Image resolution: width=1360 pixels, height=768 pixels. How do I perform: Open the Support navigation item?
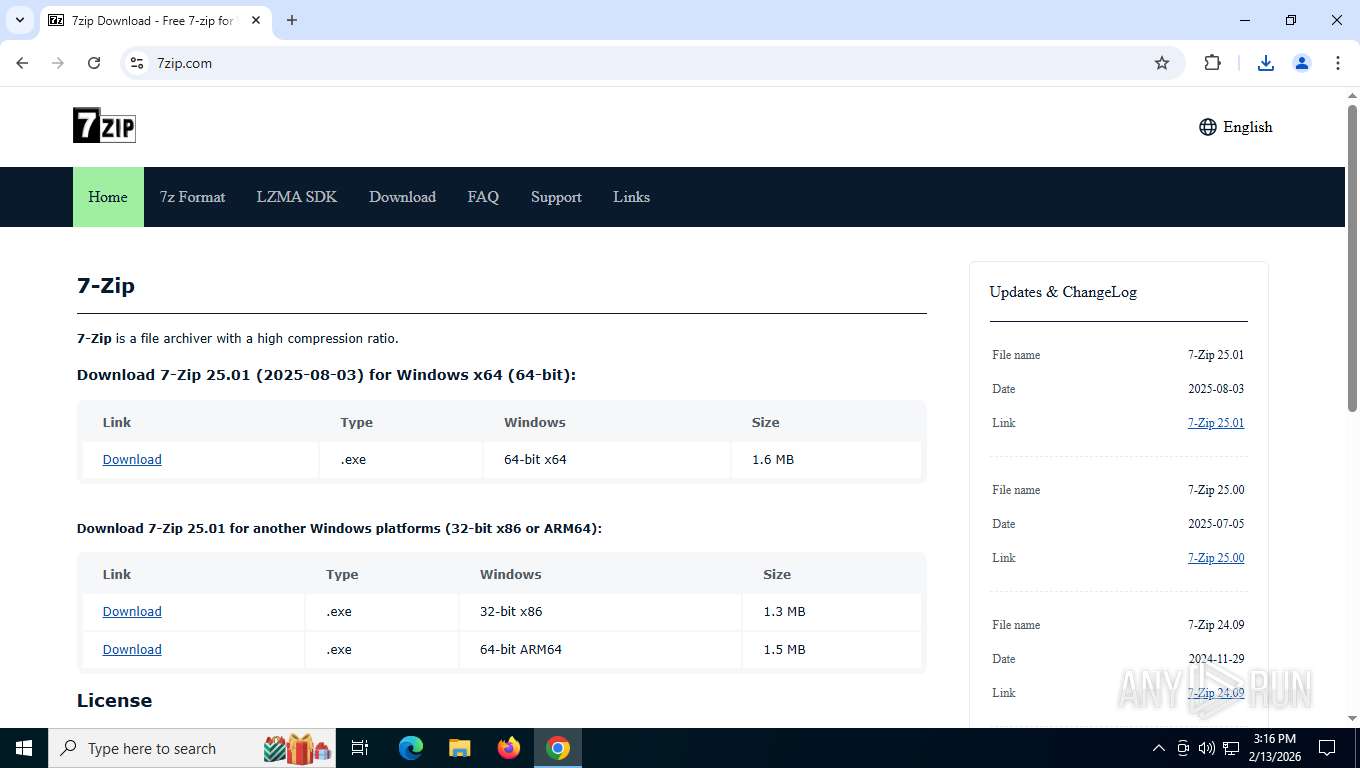coord(556,197)
